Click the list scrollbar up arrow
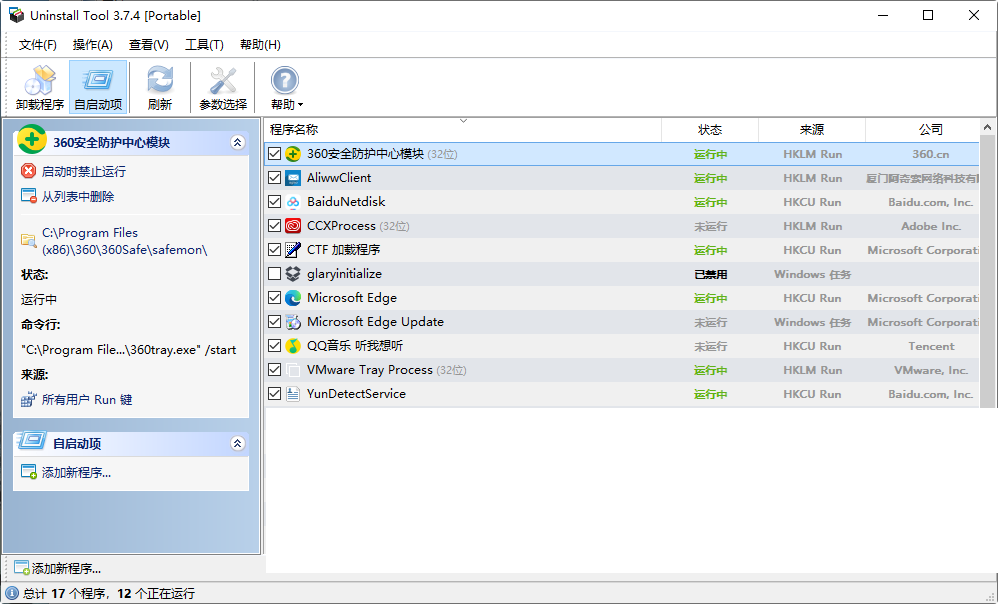Viewport: 998px width, 604px height. [987, 127]
